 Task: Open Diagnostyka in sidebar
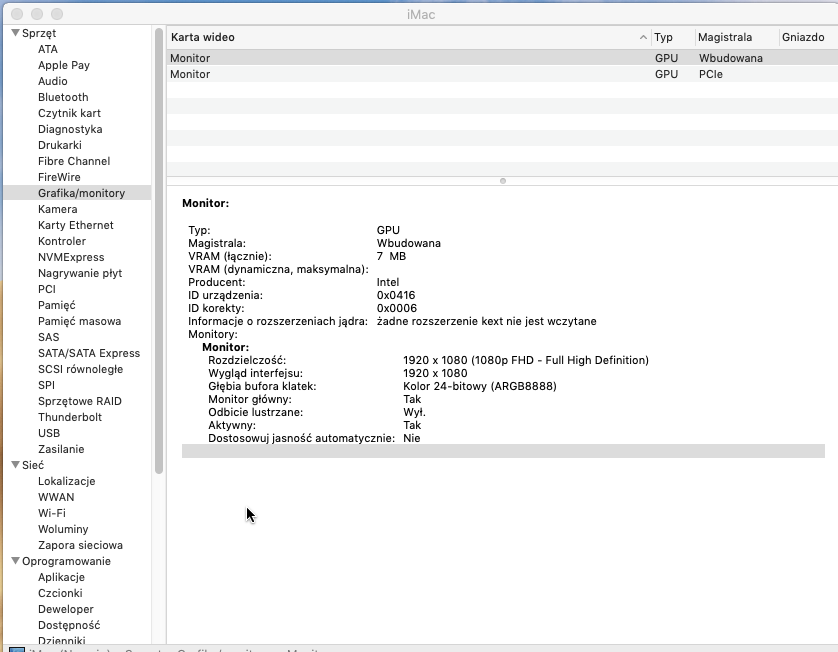click(x=70, y=129)
